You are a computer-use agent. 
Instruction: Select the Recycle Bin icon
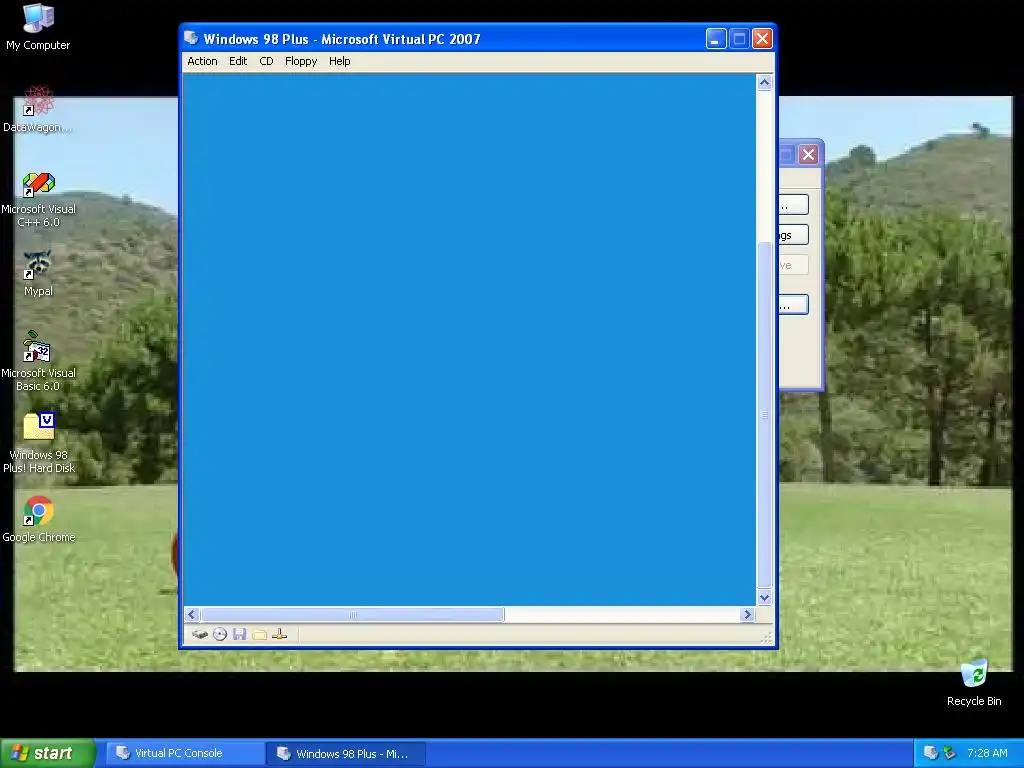974,683
